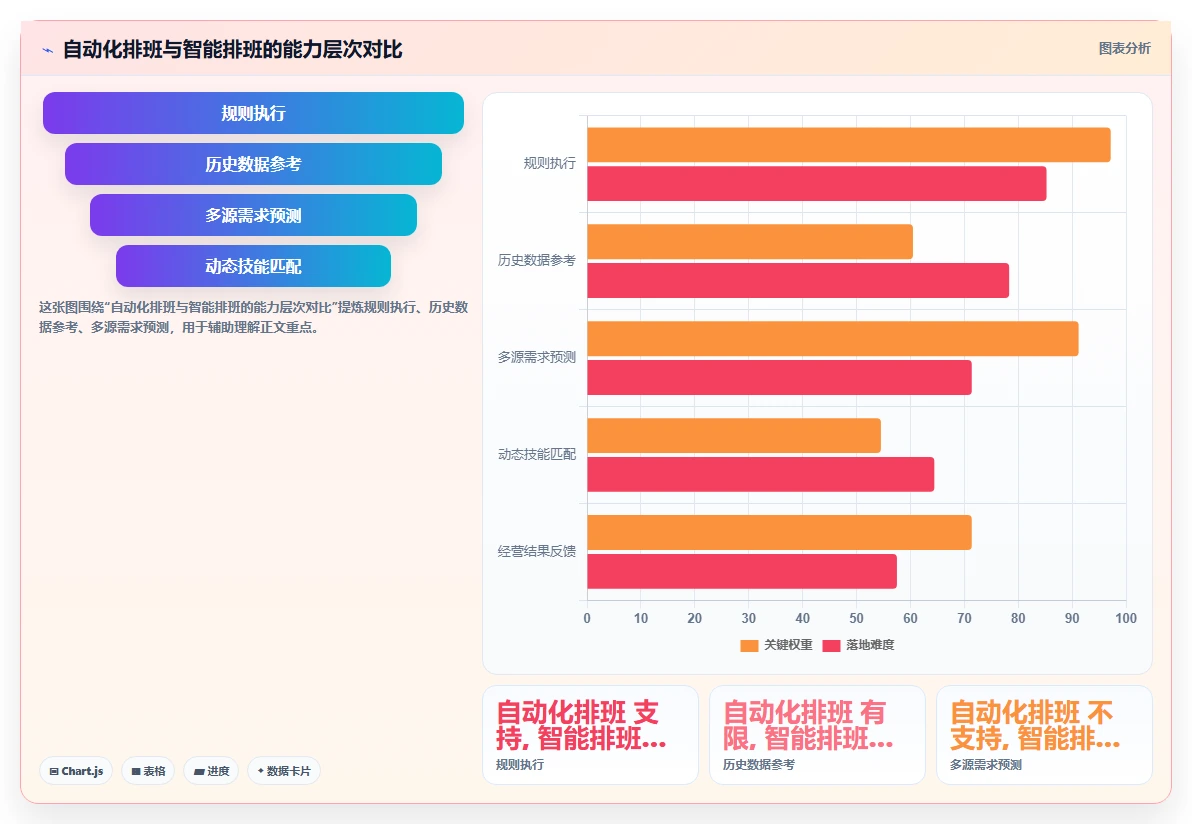1192x824 pixels.
Task: Click the 经营结果反馈 y-axis label
Action: pyautogui.click(x=537, y=551)
